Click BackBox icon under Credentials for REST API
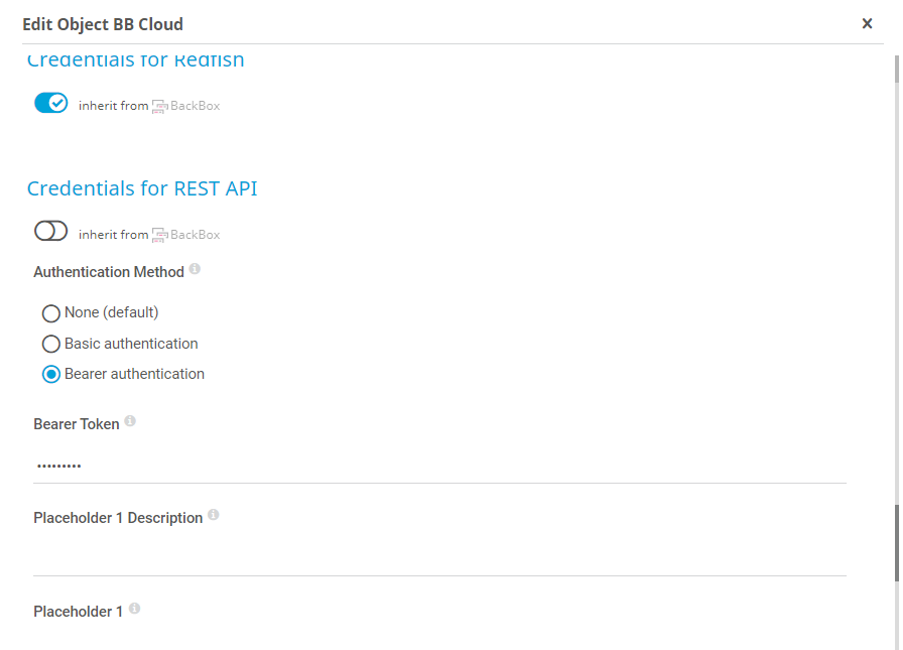The image size is (903, 650). (x=159, y=235)
